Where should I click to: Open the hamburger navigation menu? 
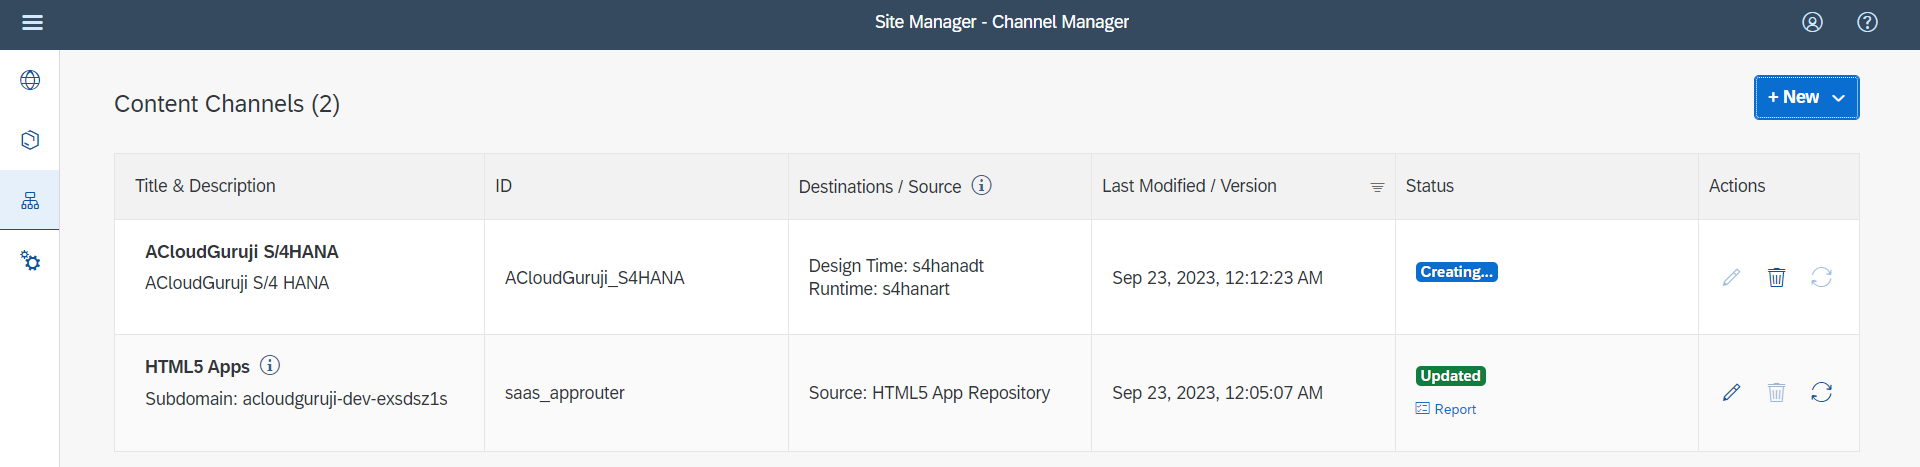click(32, 22)
